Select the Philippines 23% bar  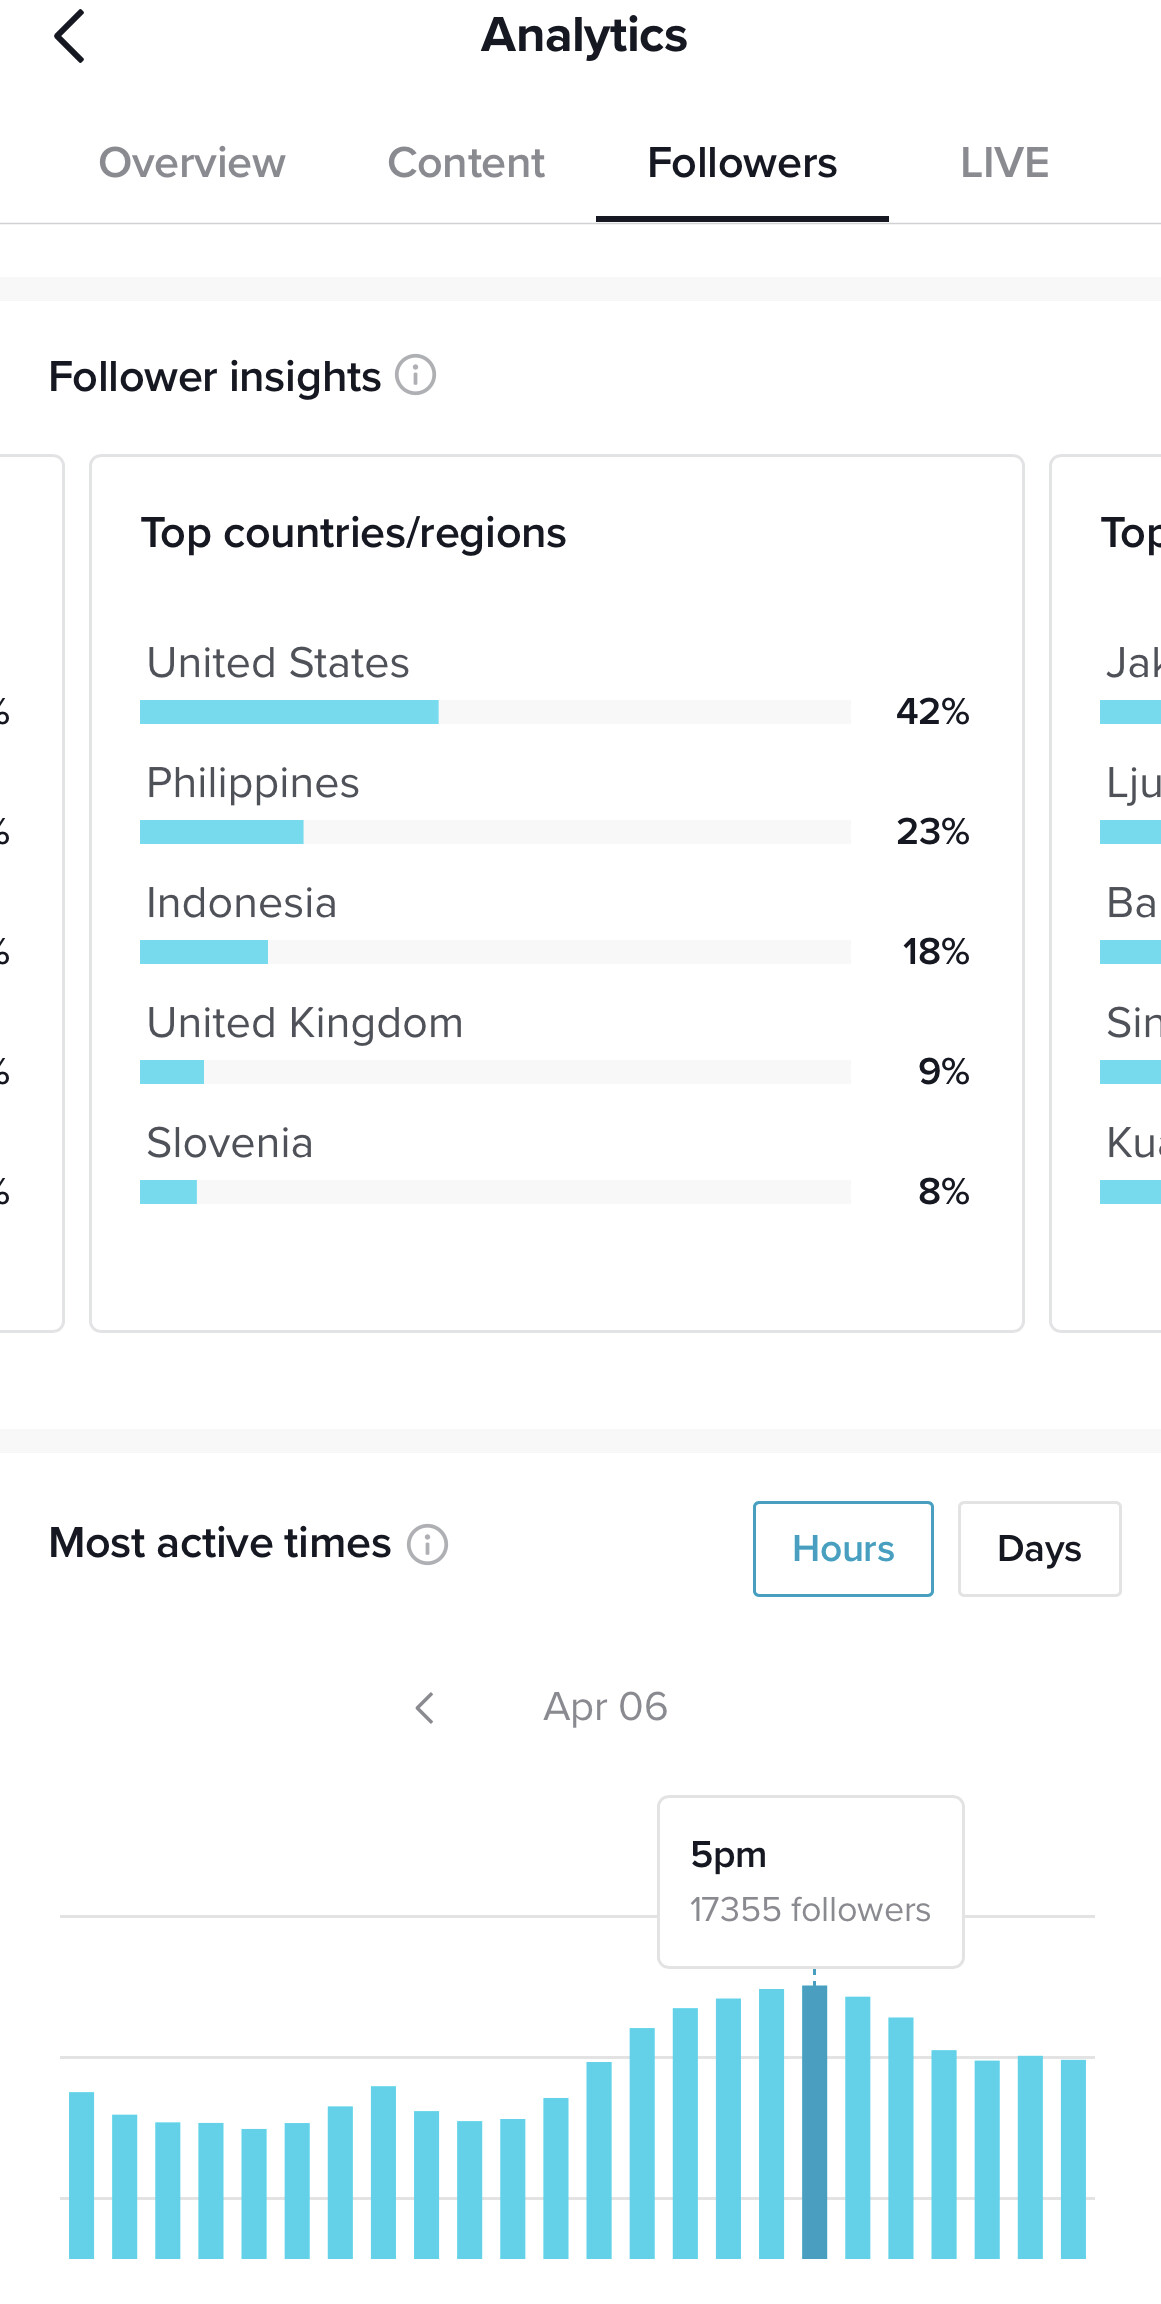[495, 832]
